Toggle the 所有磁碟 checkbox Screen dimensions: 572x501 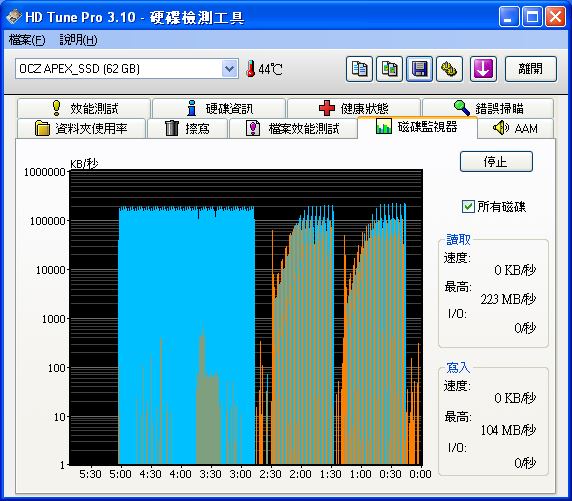tap(468, 207)
